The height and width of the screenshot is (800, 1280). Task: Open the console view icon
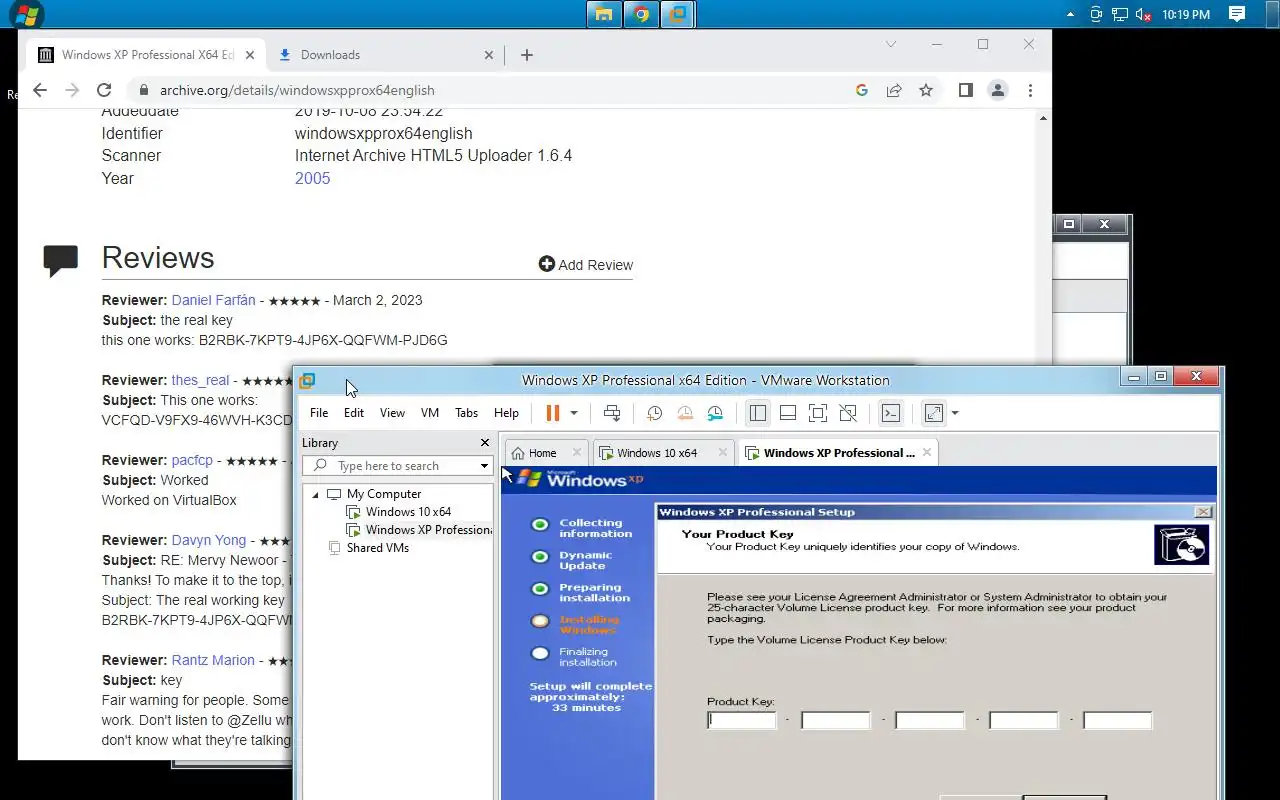click(890, 413)
